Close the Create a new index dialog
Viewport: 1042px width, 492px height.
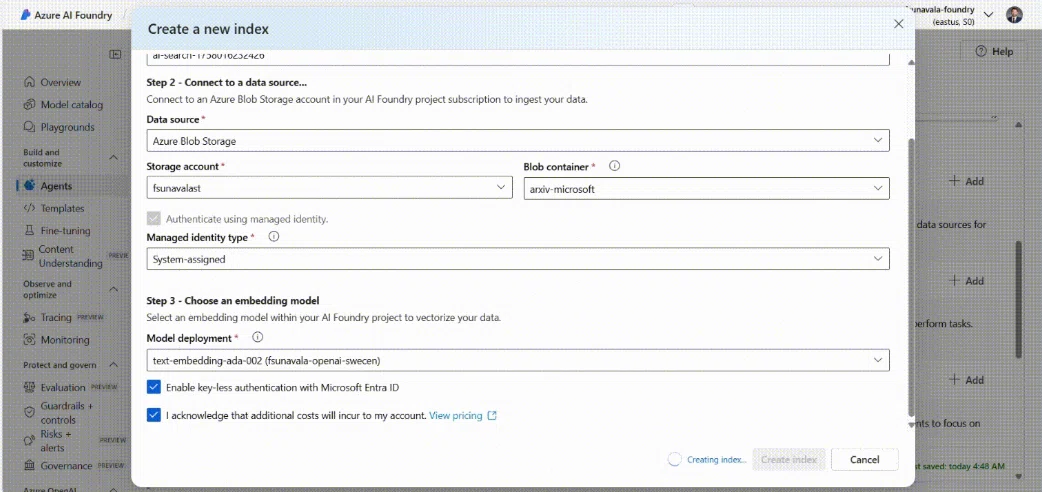coord(898,23)
